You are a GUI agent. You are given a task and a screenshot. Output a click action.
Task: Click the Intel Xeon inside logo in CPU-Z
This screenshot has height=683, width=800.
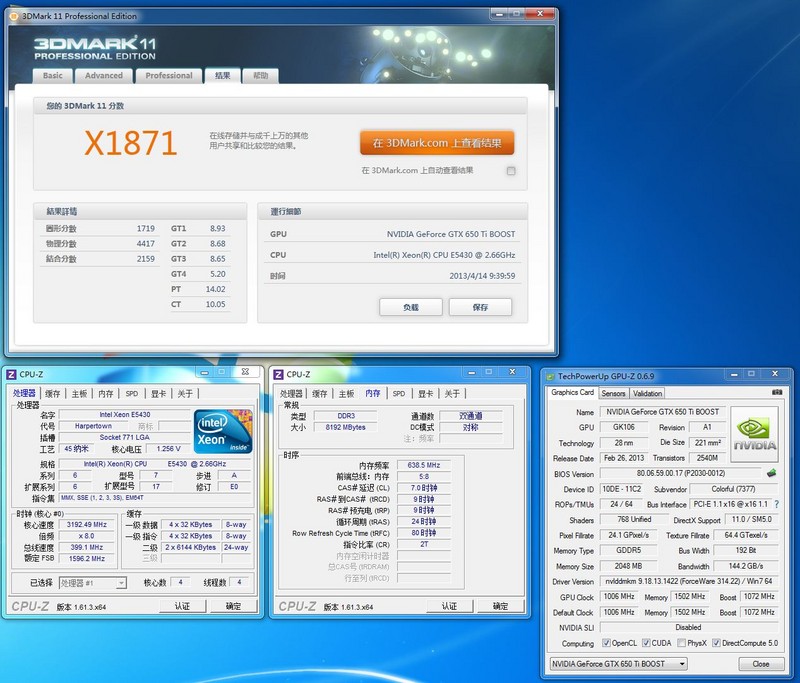[223, 432]
